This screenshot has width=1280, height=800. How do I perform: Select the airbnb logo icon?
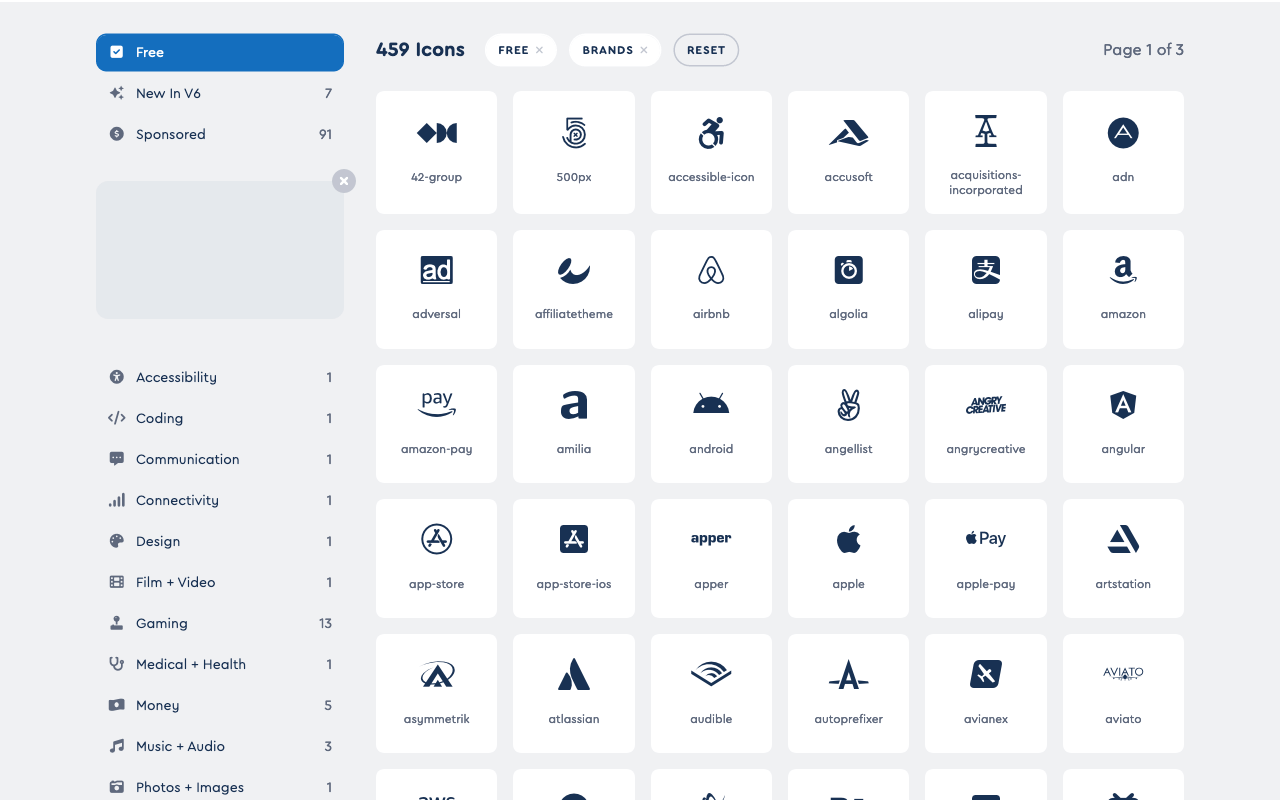pos(711,289)
